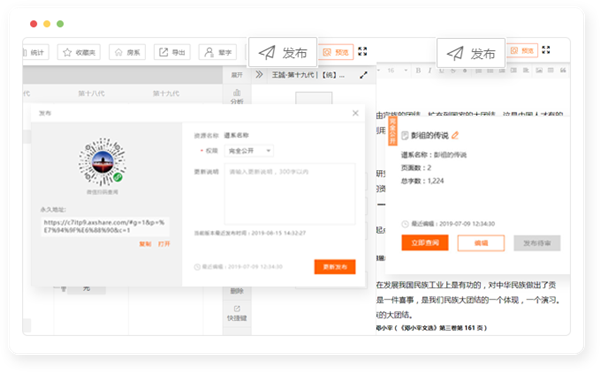Click the orange 完全公开 vertical tag
Screen dimensions: 600x372
click(393, 131)
